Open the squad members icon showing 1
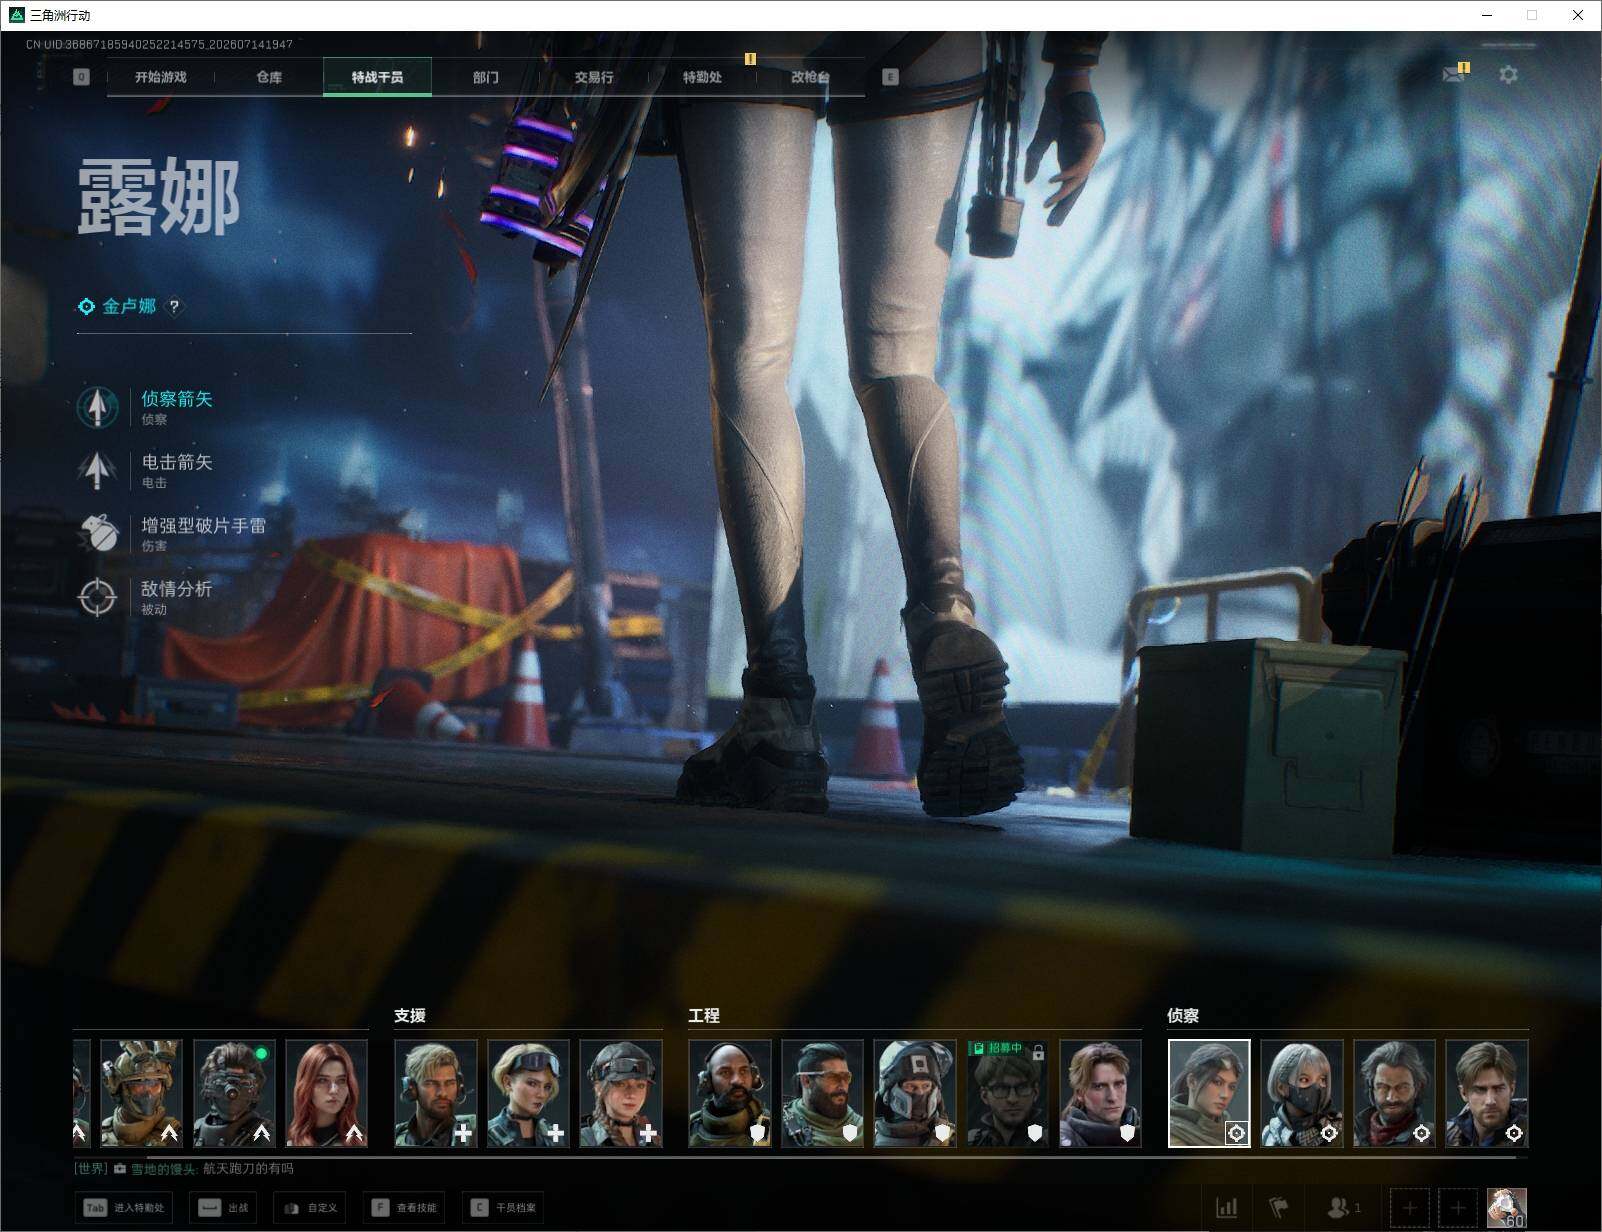 pos(1343,1208)
